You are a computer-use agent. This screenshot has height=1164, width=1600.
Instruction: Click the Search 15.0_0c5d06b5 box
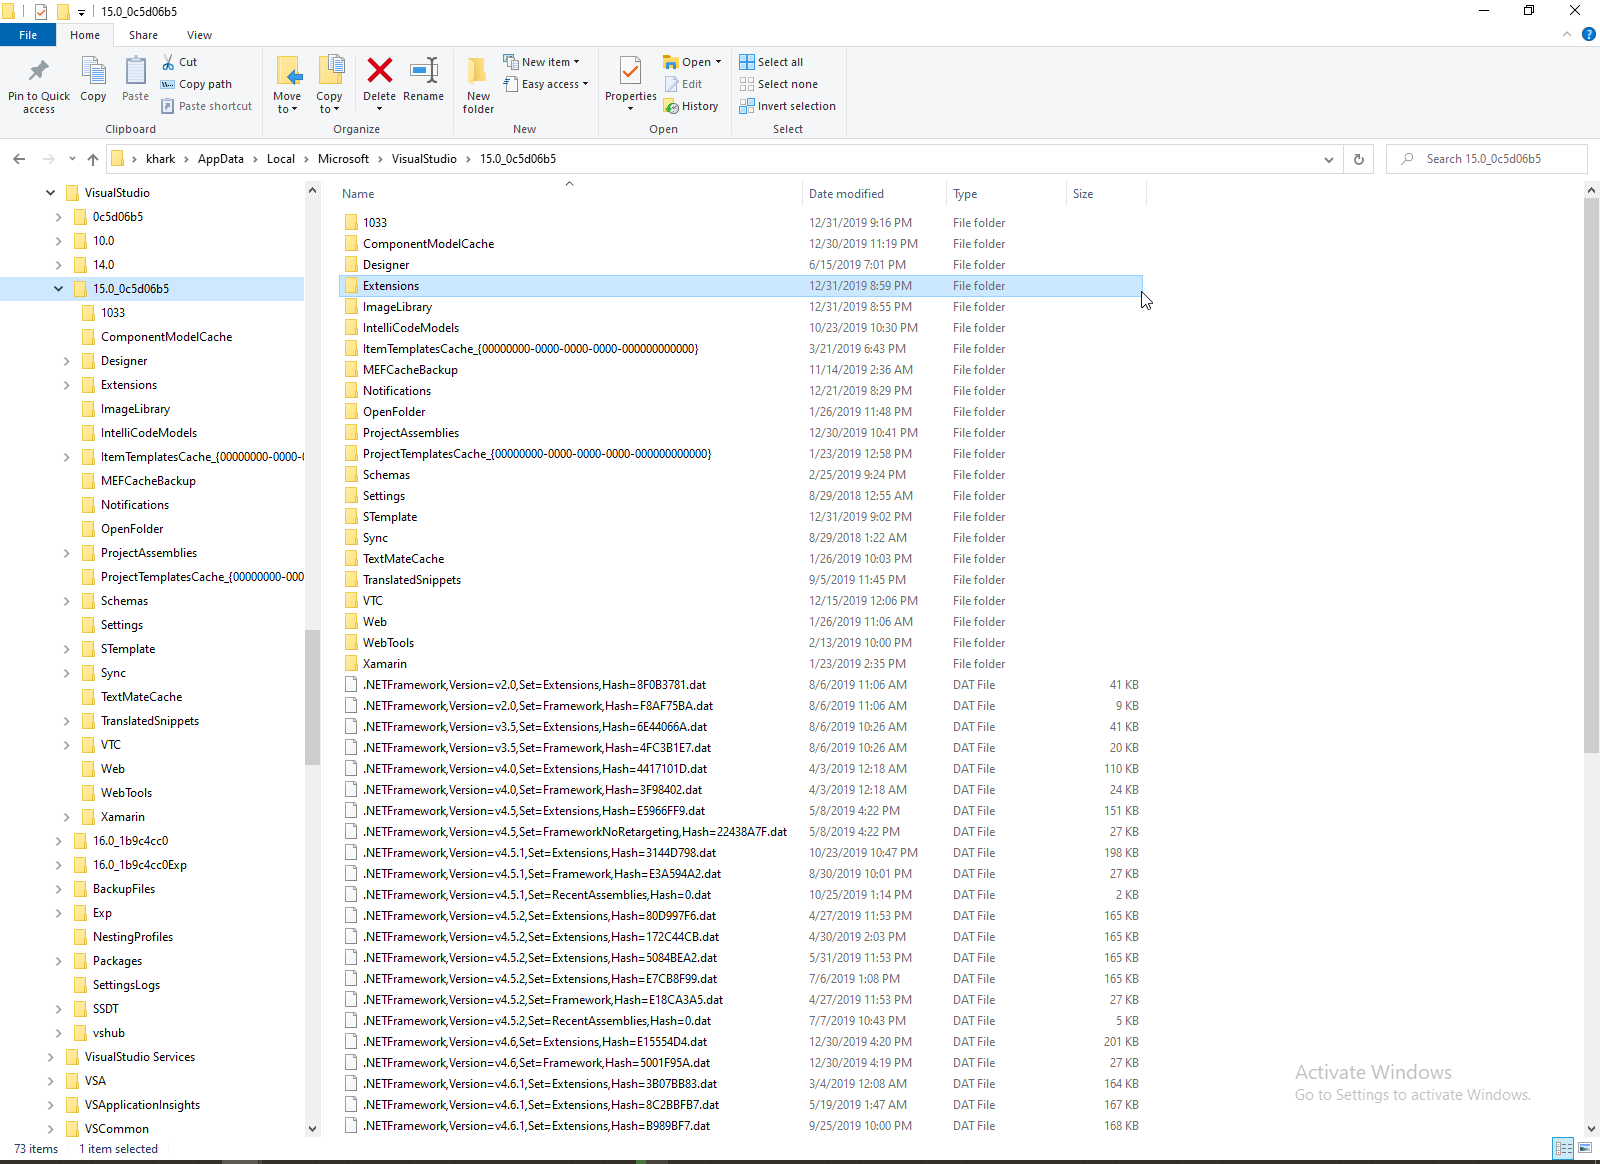(x=1487, y=159)
